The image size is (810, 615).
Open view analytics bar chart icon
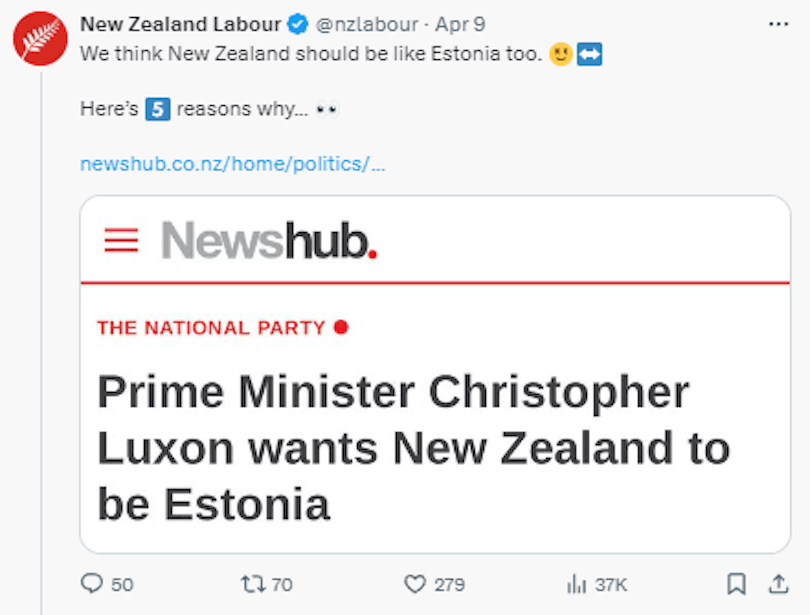[576, 583]
